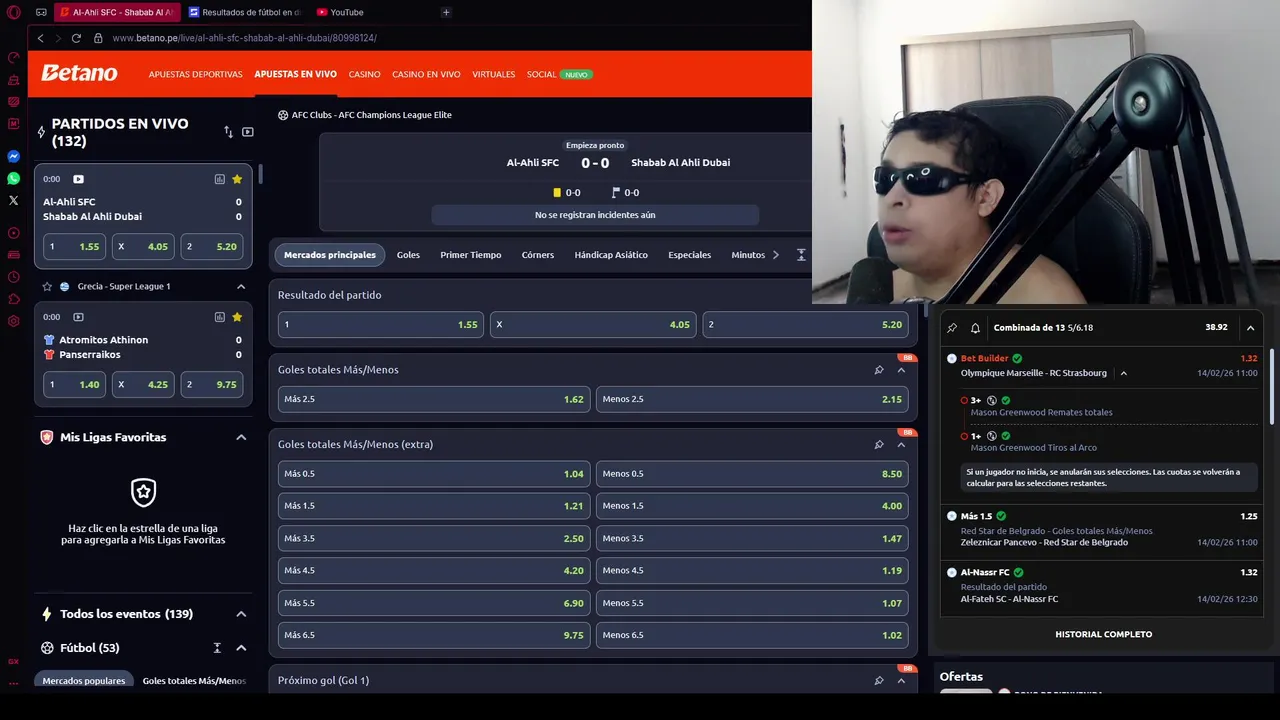Open history clock icon in Opera sidebar
The height and width of the screenshot is (720, 1280).
click(x=13, y=277)
